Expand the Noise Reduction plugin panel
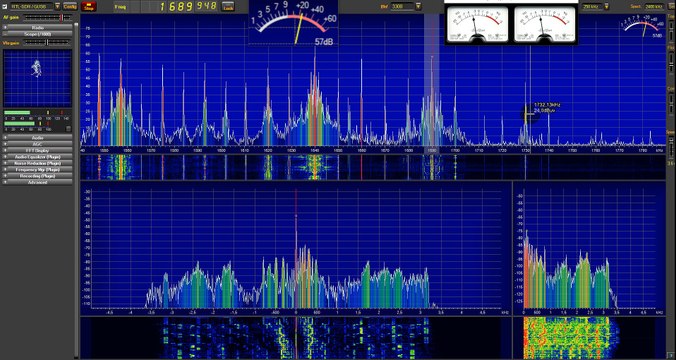This screenshot has width=676, height=360. point(38,163)
